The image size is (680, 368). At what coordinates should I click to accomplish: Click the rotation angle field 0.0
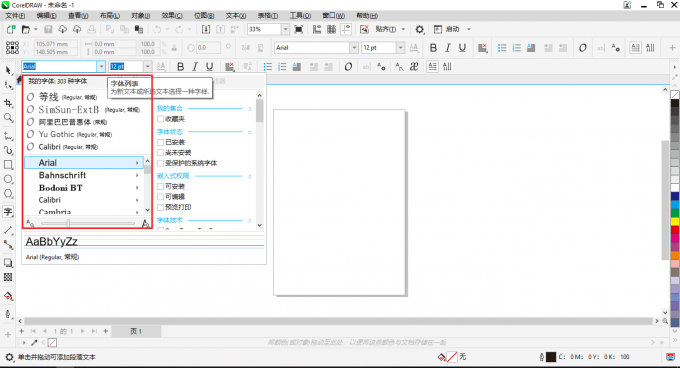click(x=208, y=48)
